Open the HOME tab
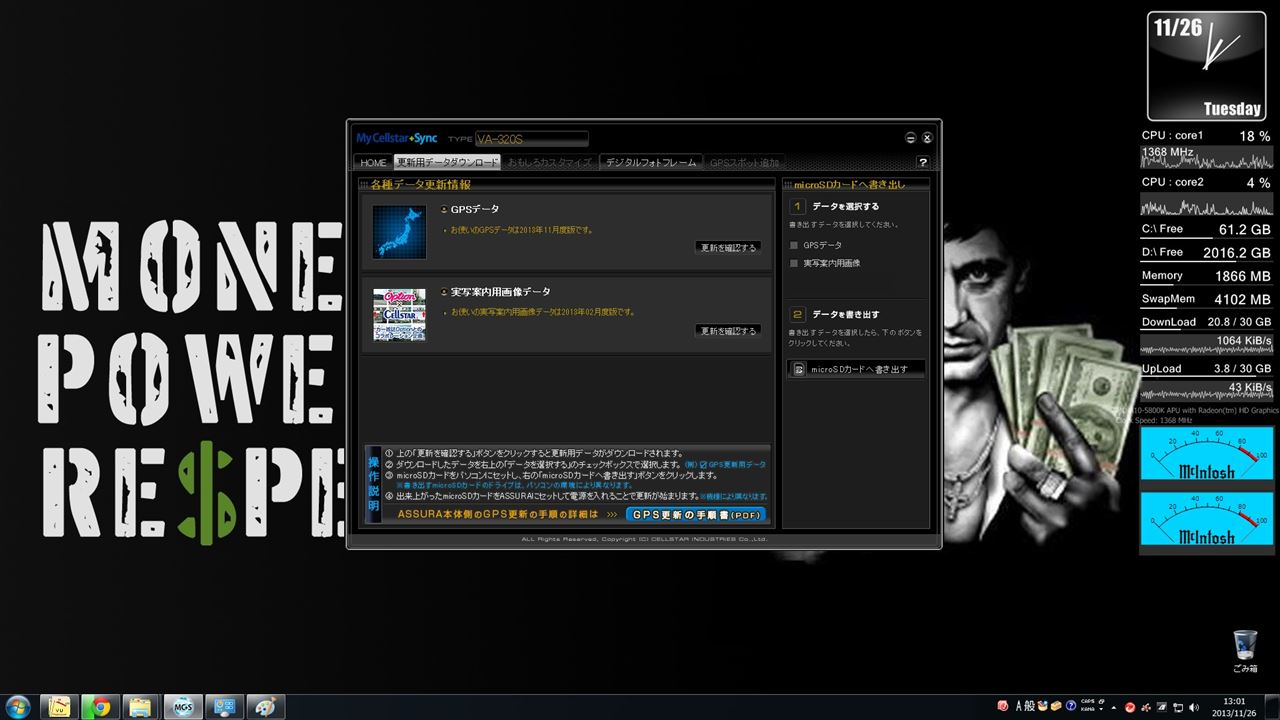 click(373, 162)
